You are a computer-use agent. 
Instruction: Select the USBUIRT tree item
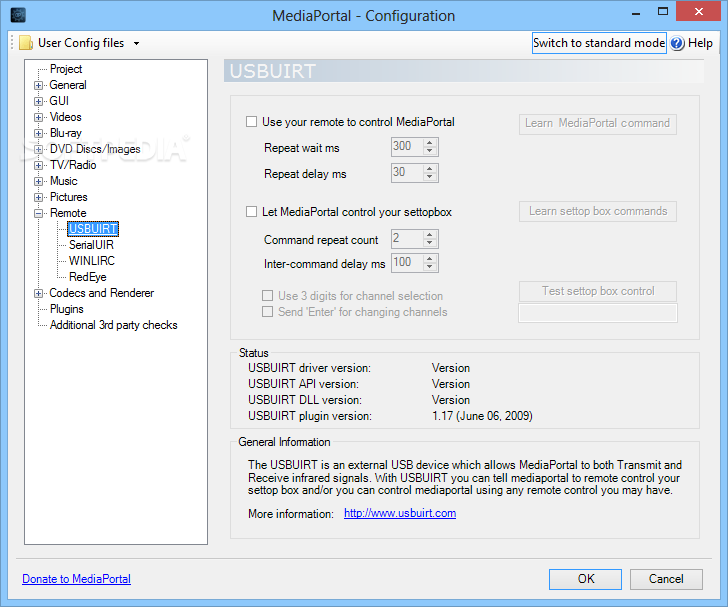pyautogui.click(x=93, y=229)
